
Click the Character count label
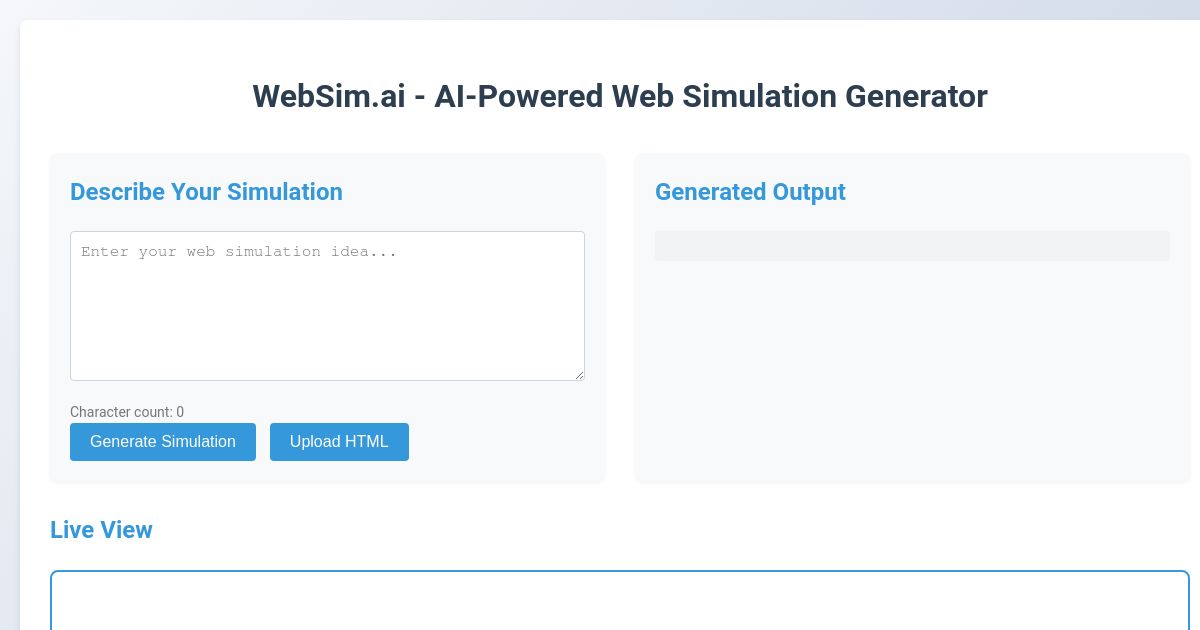tap(127, 412)
